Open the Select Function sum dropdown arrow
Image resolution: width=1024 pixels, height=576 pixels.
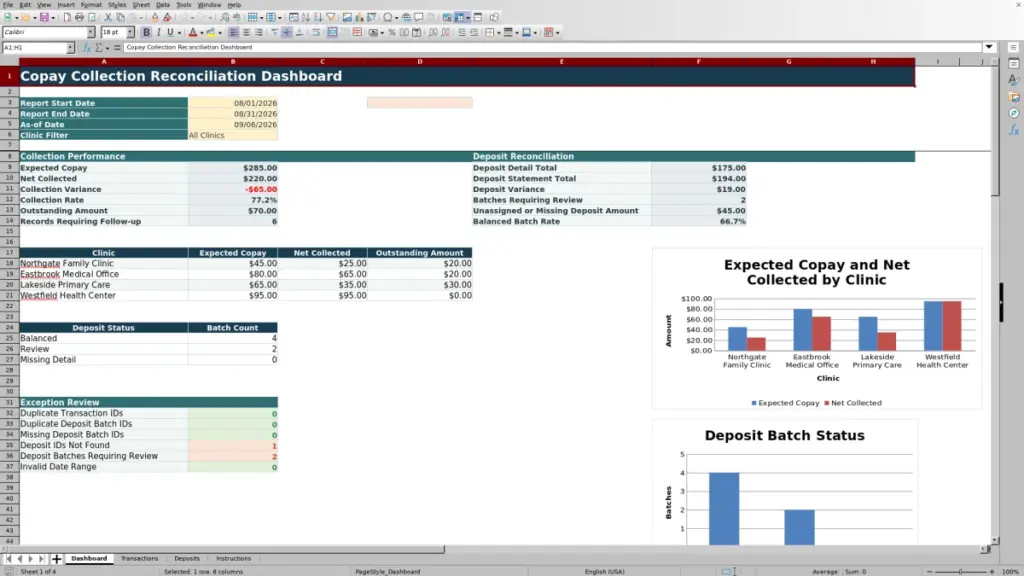point(107,48)
